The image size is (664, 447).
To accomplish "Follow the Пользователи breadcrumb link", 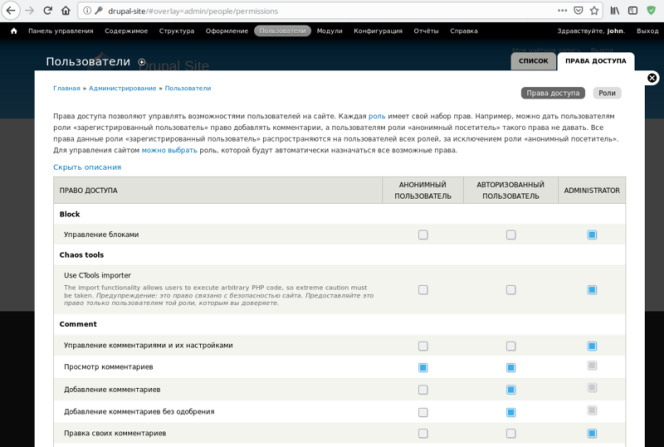I will point(188,88).
